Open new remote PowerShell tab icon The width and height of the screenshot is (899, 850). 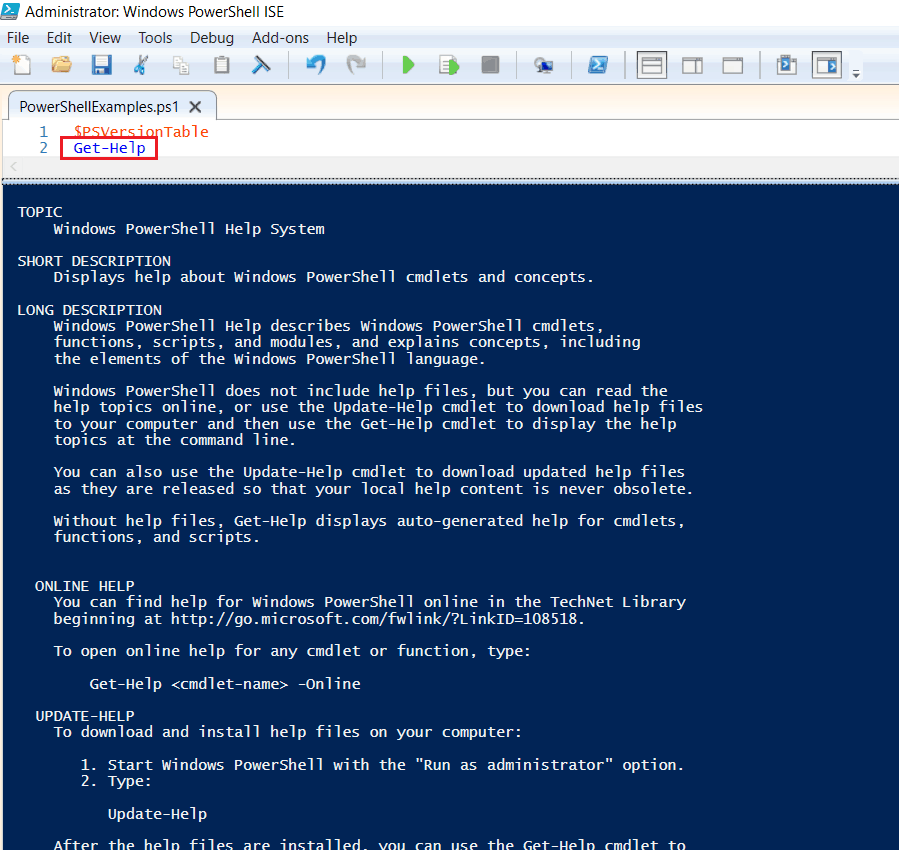click(544, 65)
